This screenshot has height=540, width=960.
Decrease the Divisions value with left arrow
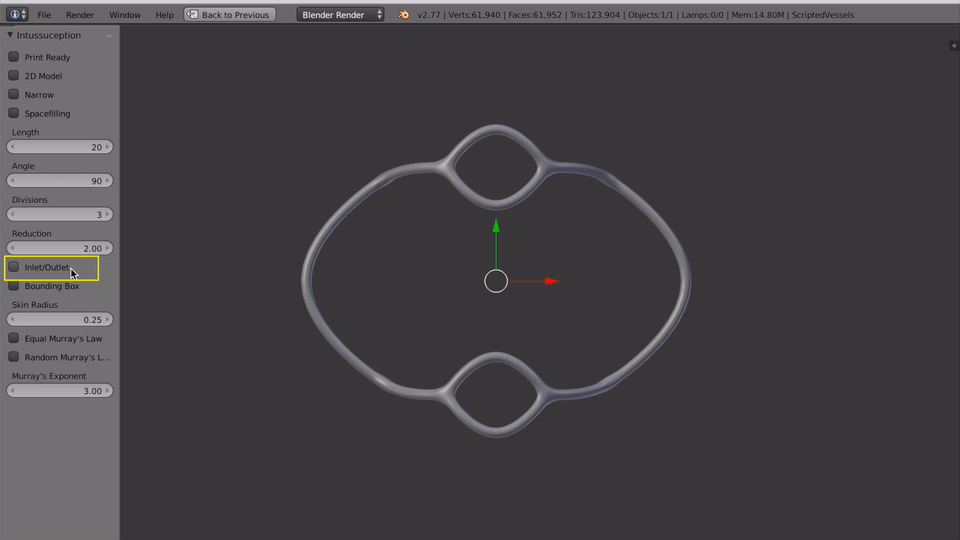pyautogui.click(x=12, y=214)
